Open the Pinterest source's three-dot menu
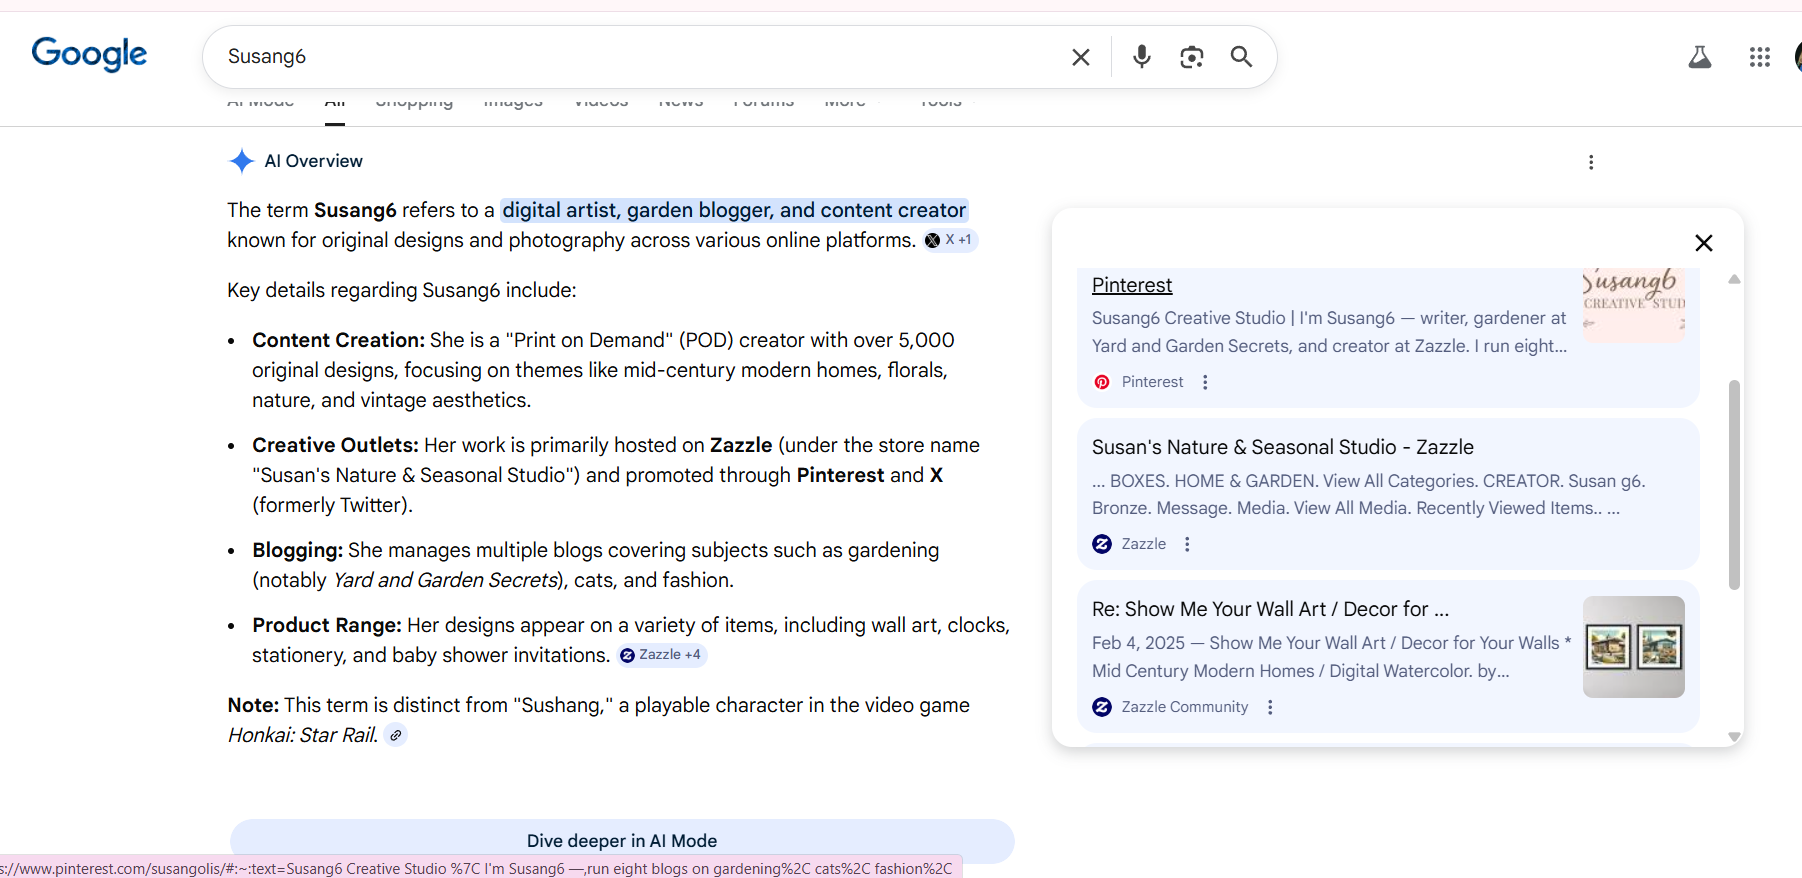1802x878 pixels. [x=1205, y=382]
